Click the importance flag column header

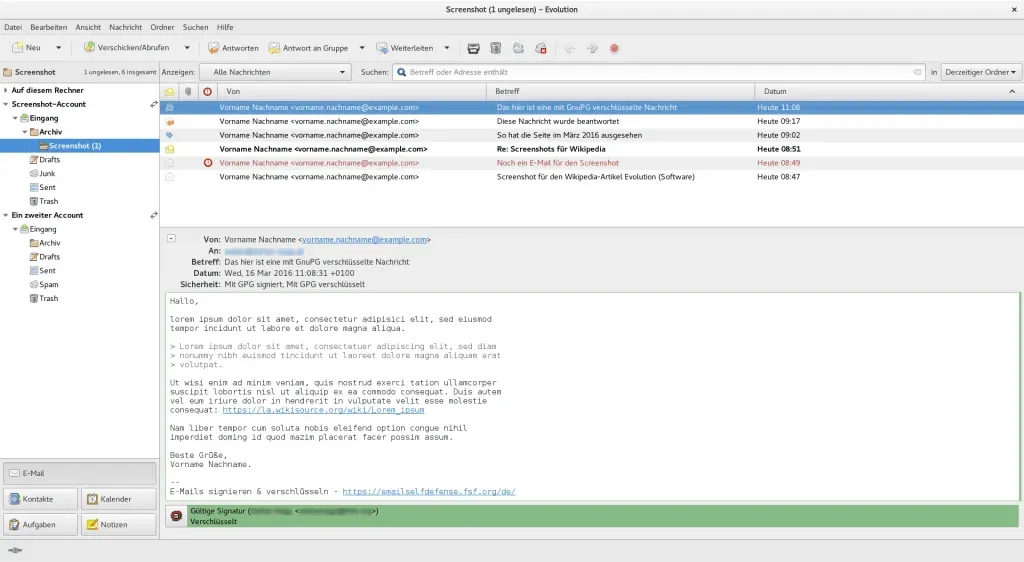(x=208, y=91)
